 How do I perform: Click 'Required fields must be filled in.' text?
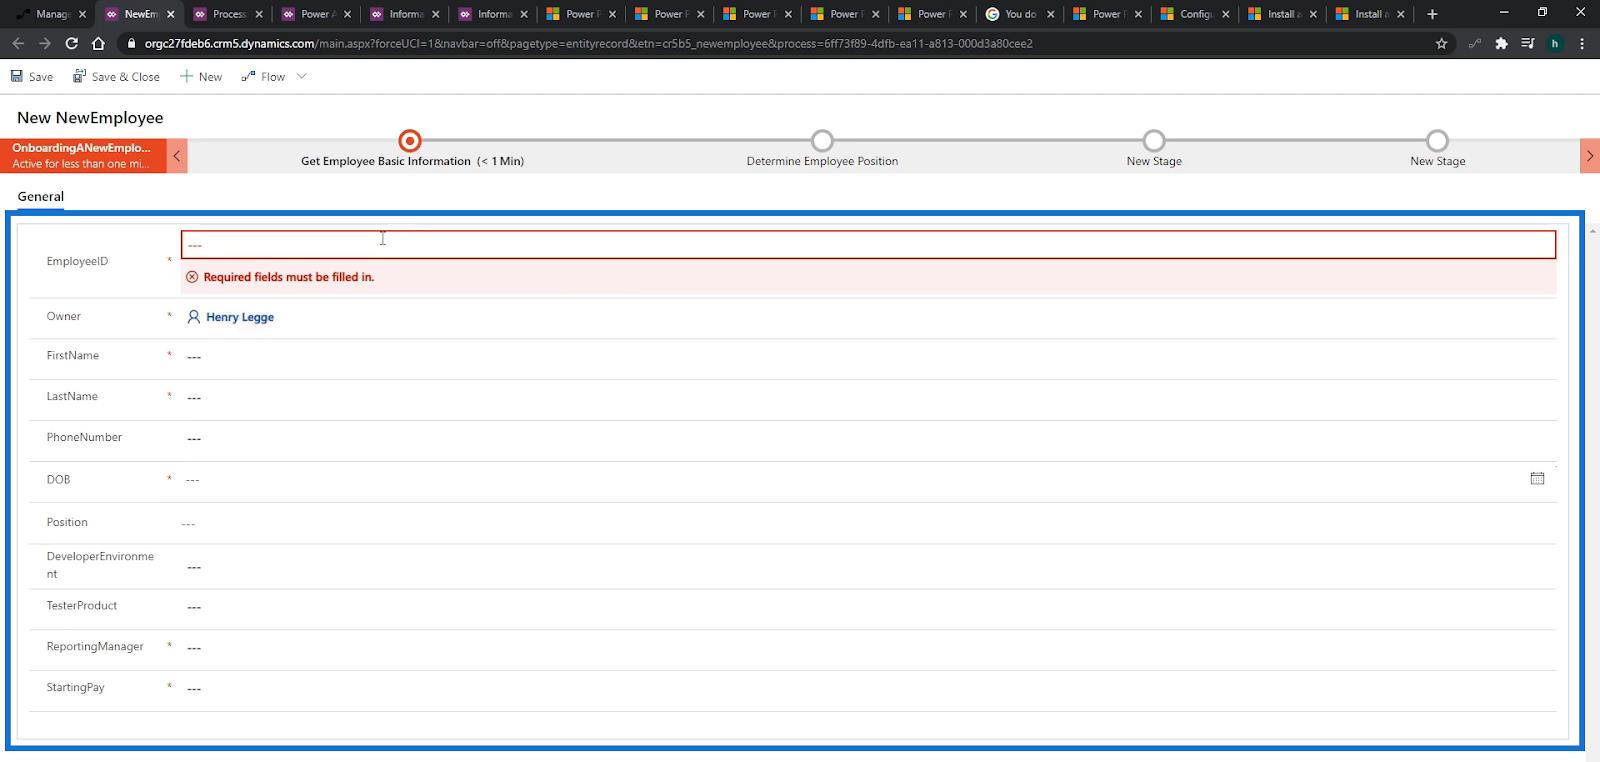[x=289, y=277]
